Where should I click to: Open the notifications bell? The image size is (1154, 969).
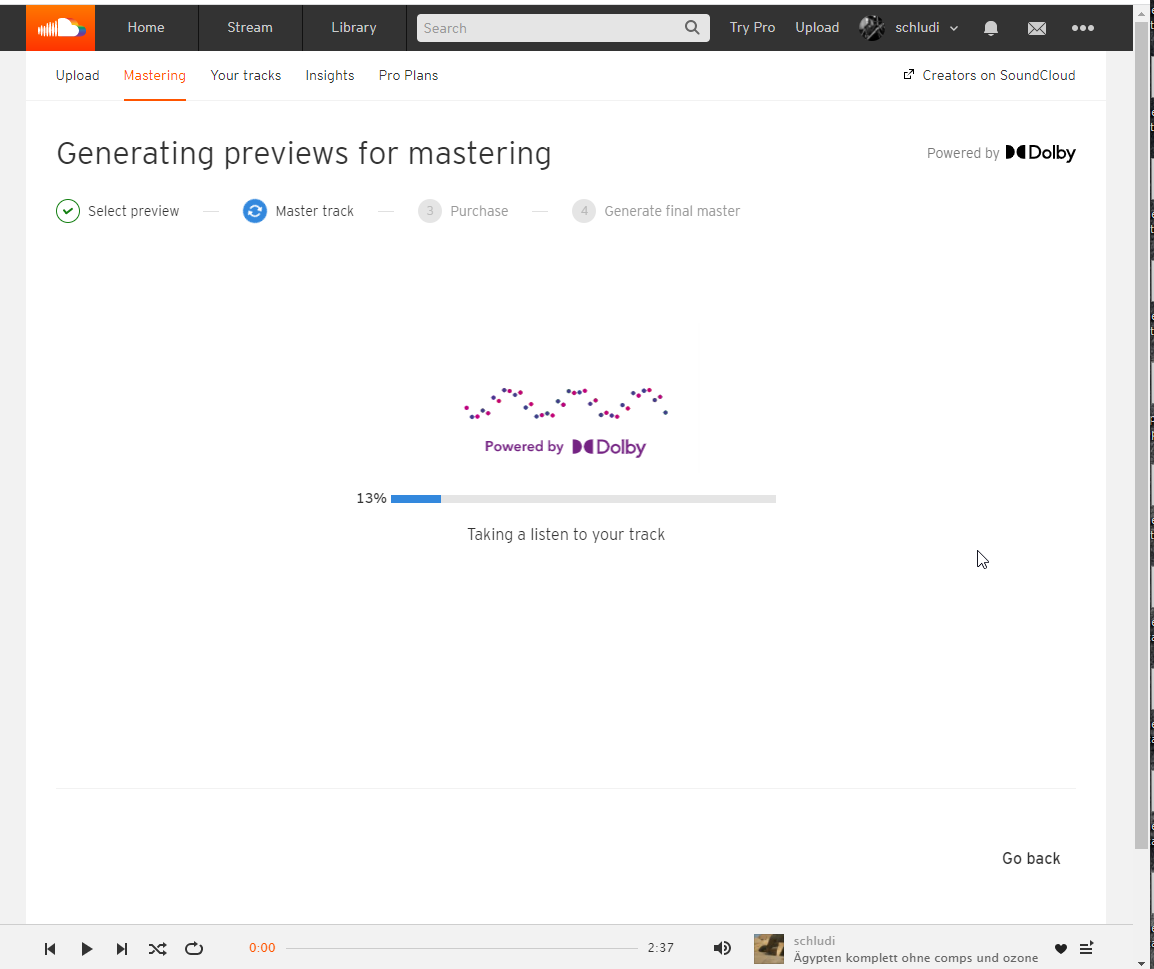pos(990,28)
